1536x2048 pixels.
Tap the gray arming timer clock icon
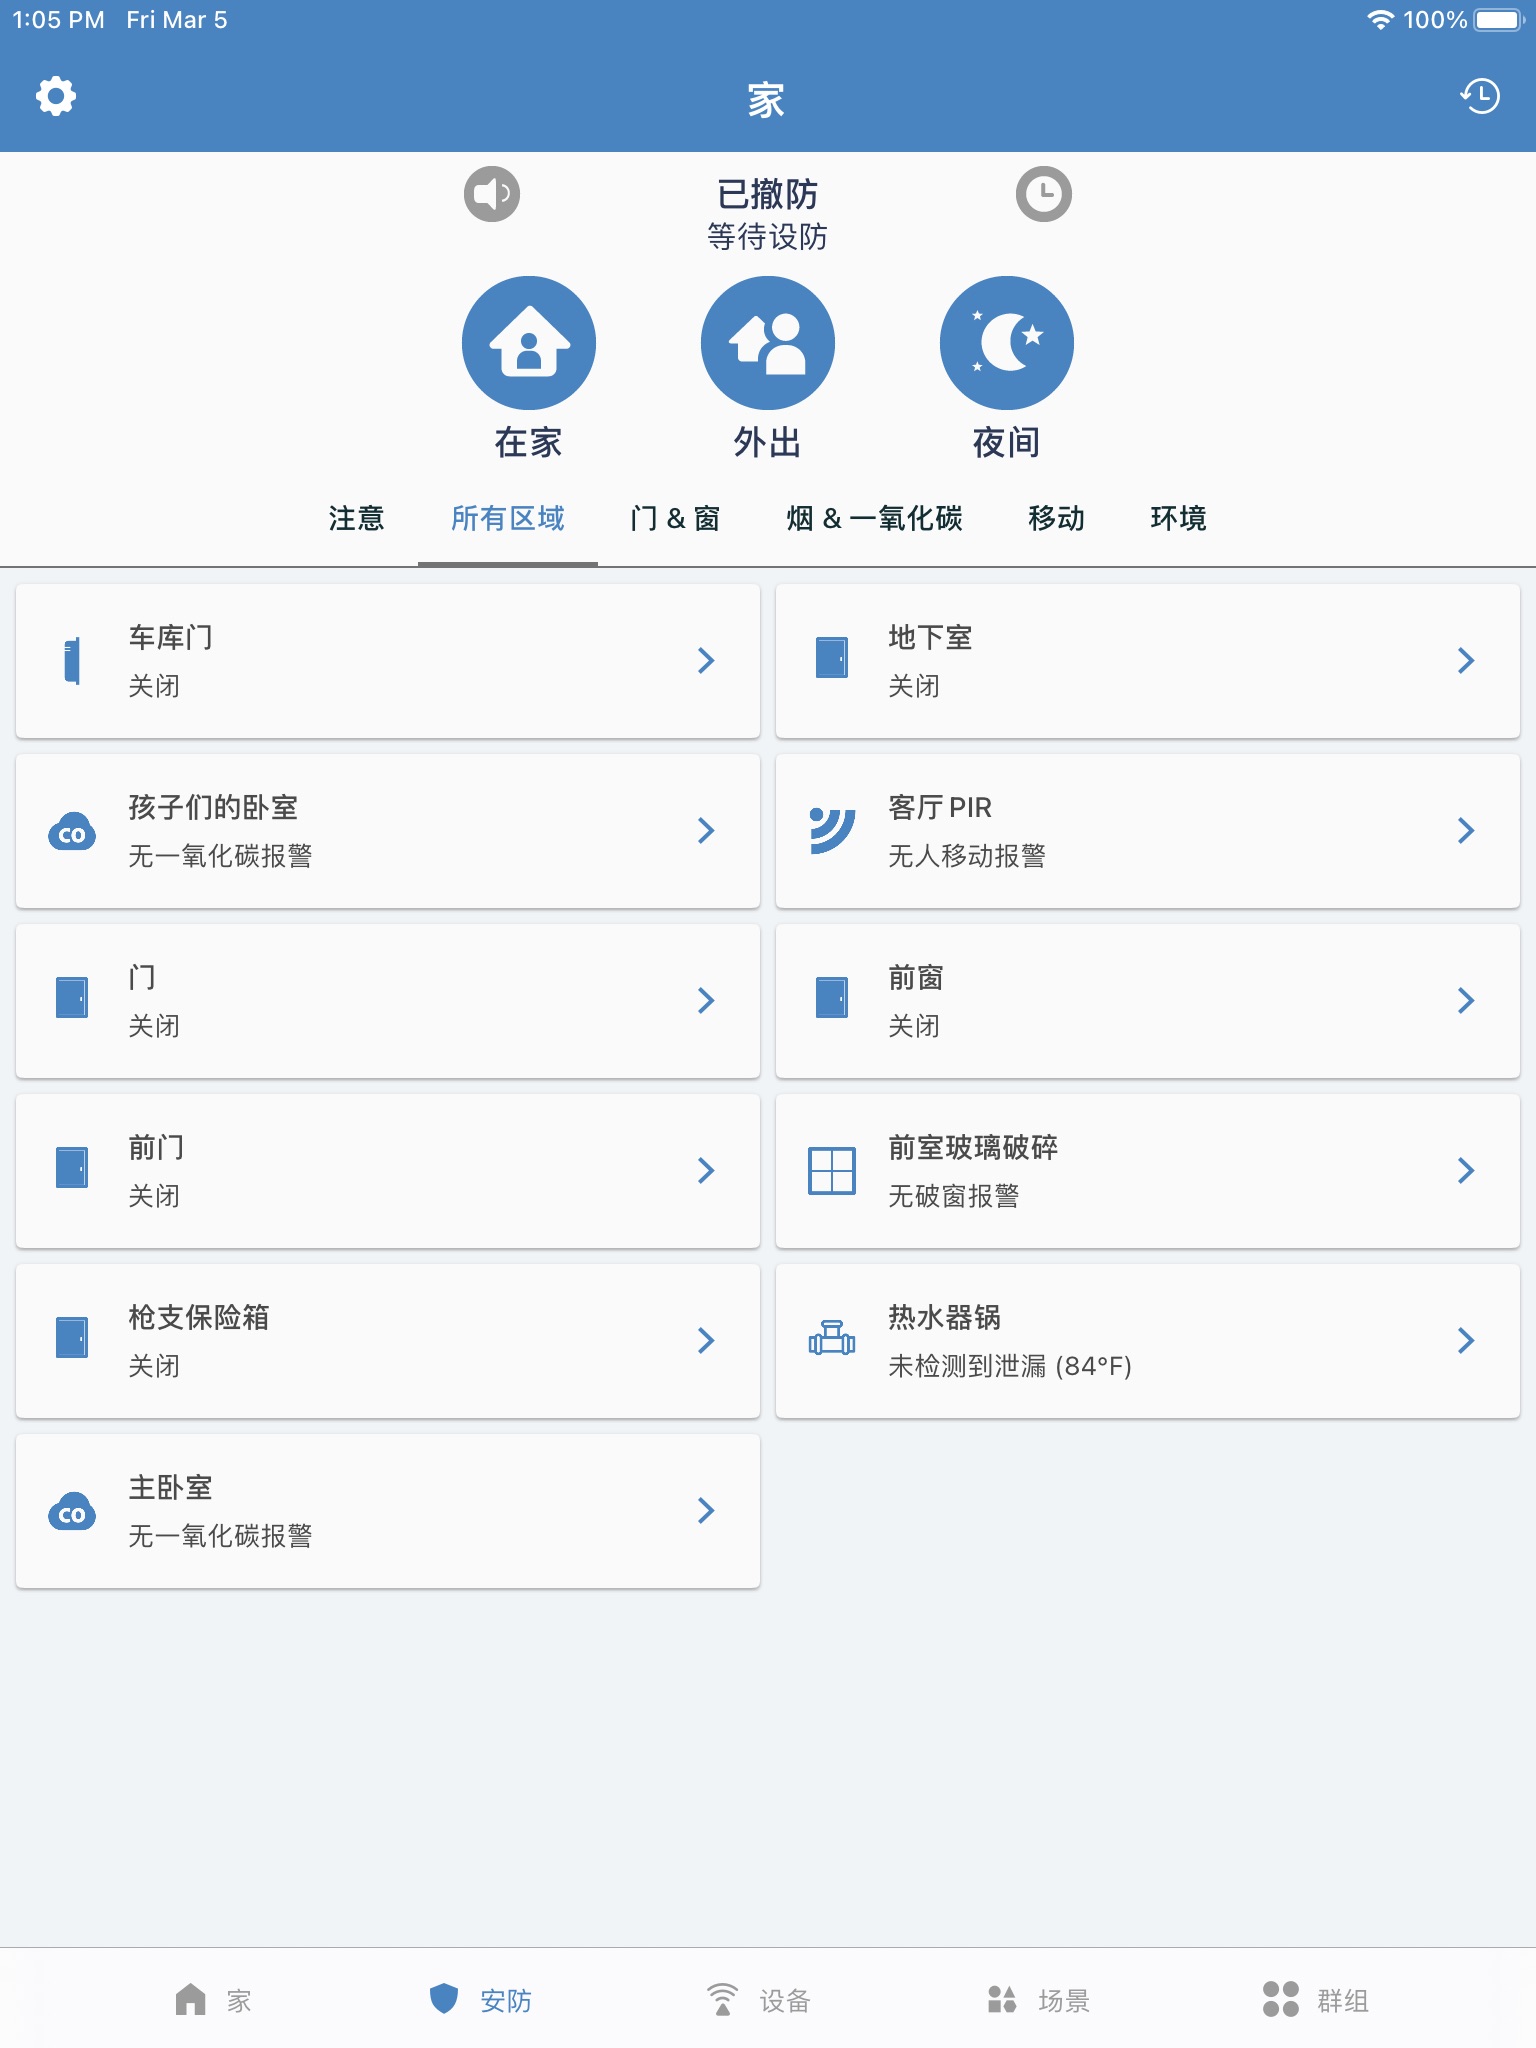[1044, 193]
